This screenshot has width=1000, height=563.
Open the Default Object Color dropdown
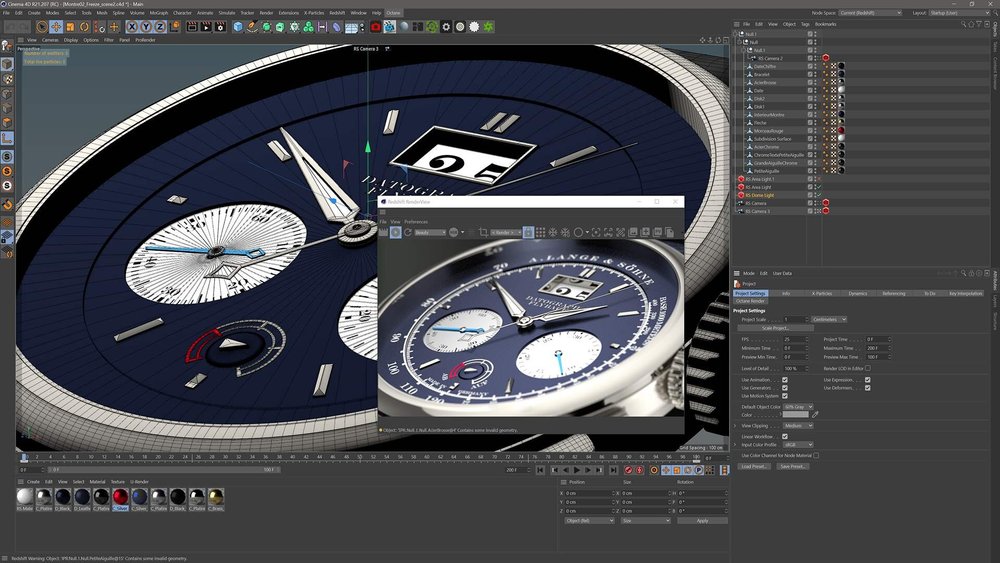pos(796,406)
